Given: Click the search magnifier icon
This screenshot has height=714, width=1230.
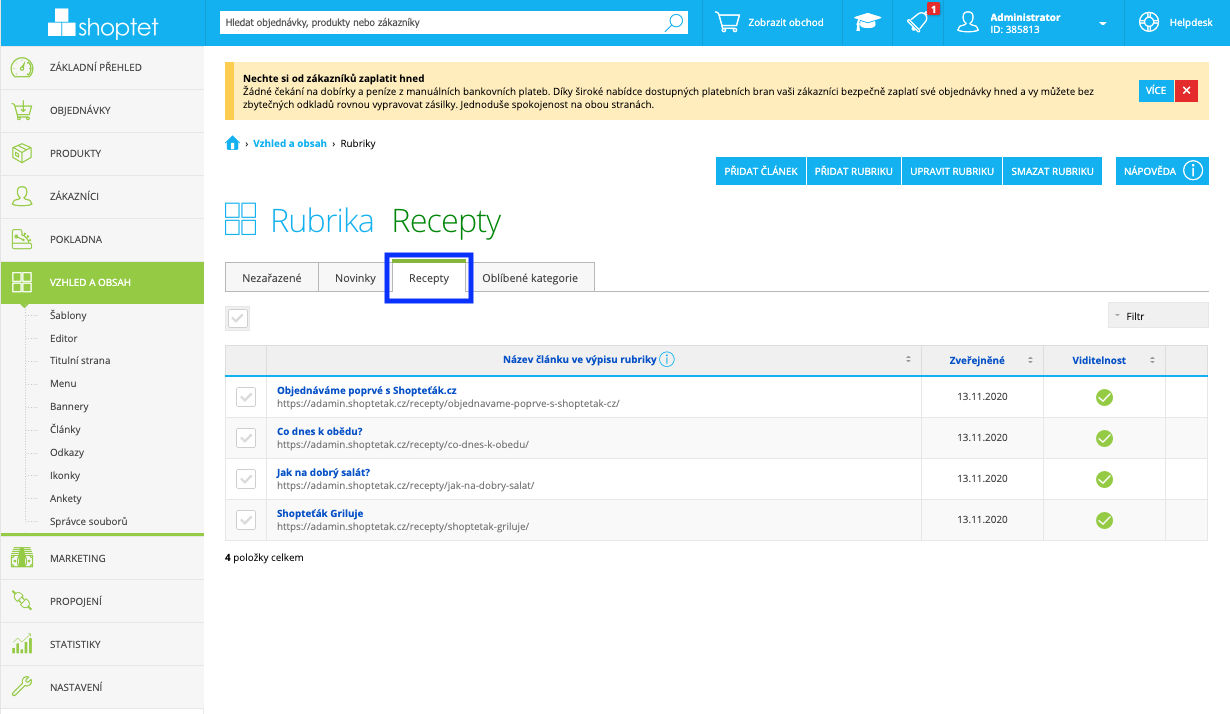Looking at the screenshot, I should 675,22.
